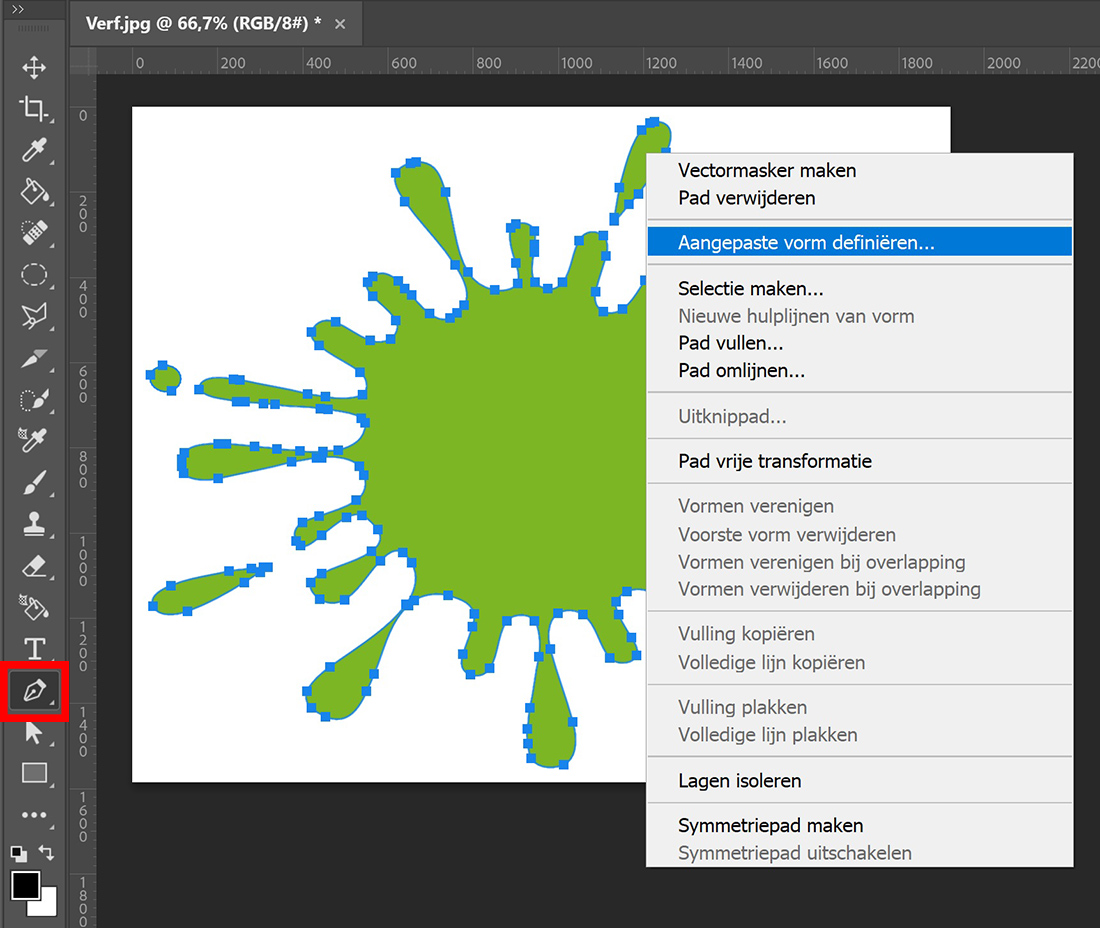Open the three-dots Edit Toolbar menu
The image size is (1100, 928).
point(34,815)
